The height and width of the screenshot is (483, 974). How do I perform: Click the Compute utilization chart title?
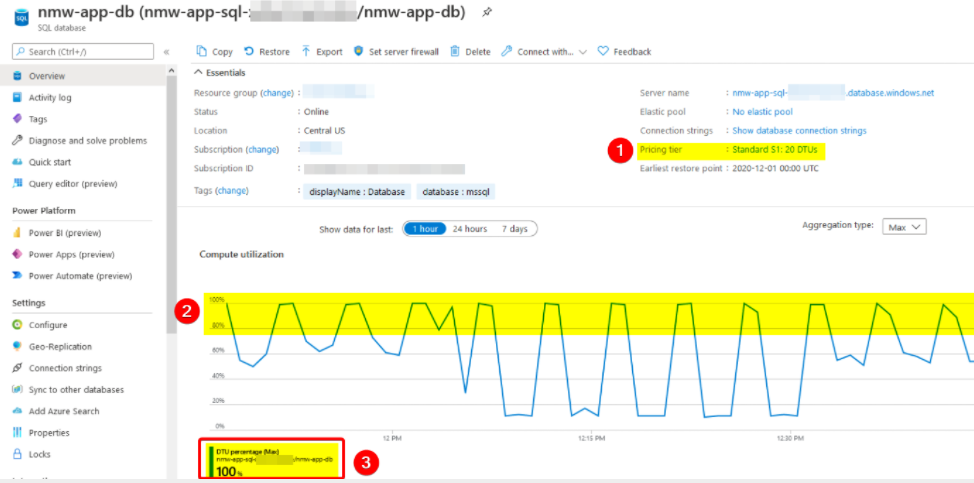(x=241, y=255)
